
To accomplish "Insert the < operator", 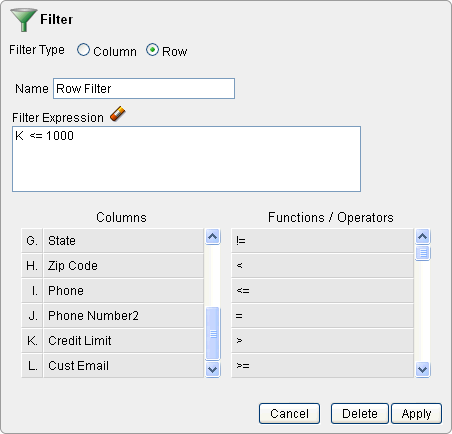I will point(322,266).
